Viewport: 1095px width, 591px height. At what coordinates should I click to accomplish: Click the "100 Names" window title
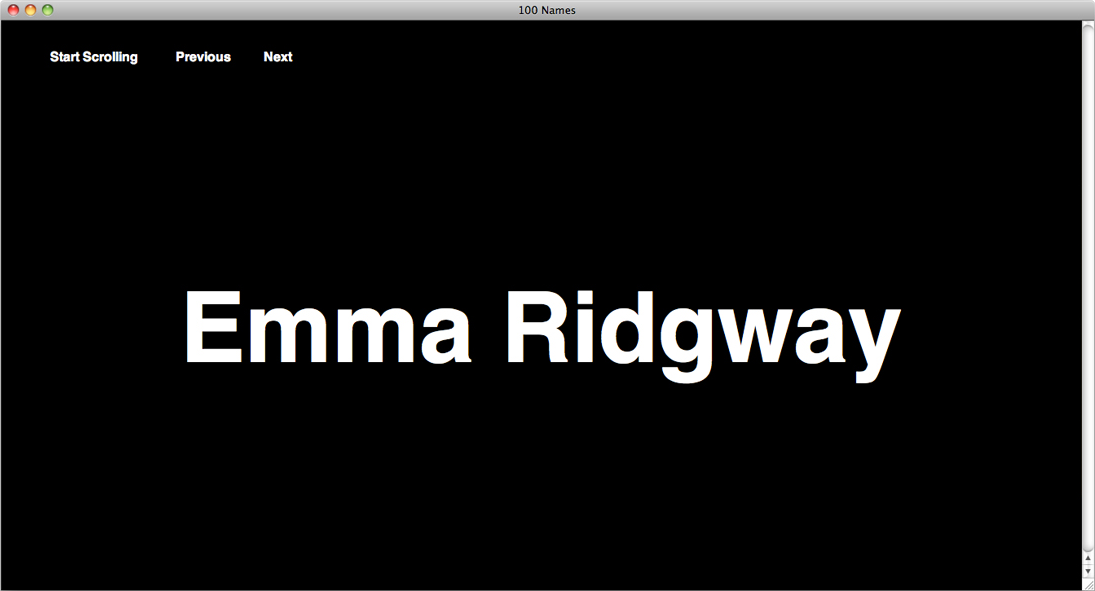pos(547,10)
